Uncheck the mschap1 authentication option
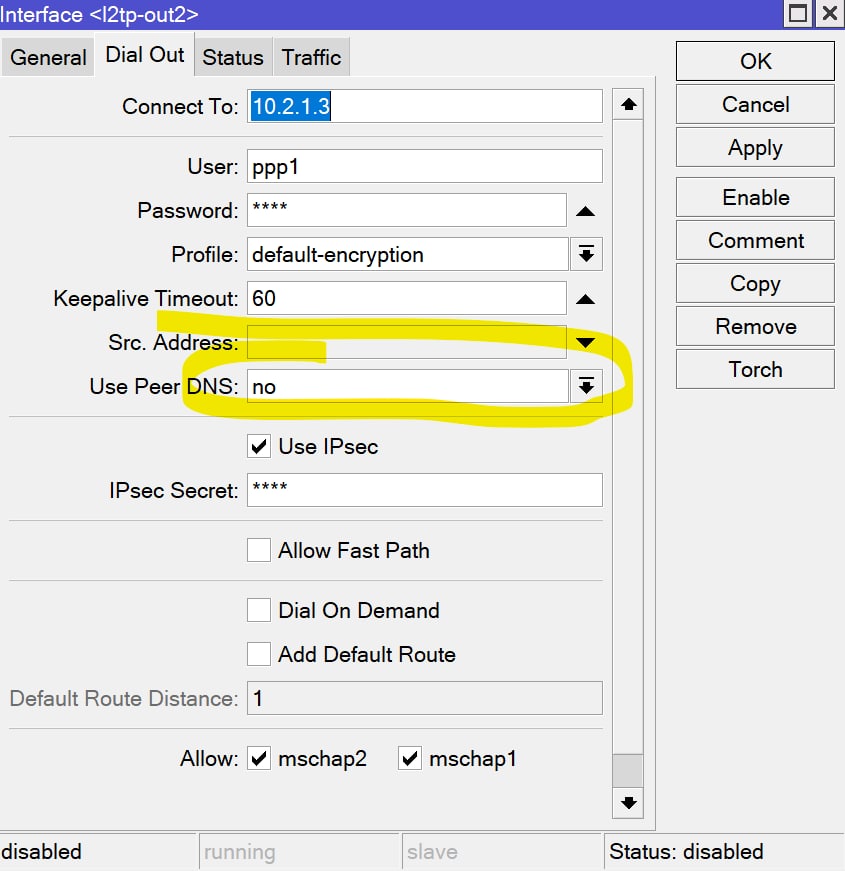Screen dimensions: 845x871 [410, 758]
